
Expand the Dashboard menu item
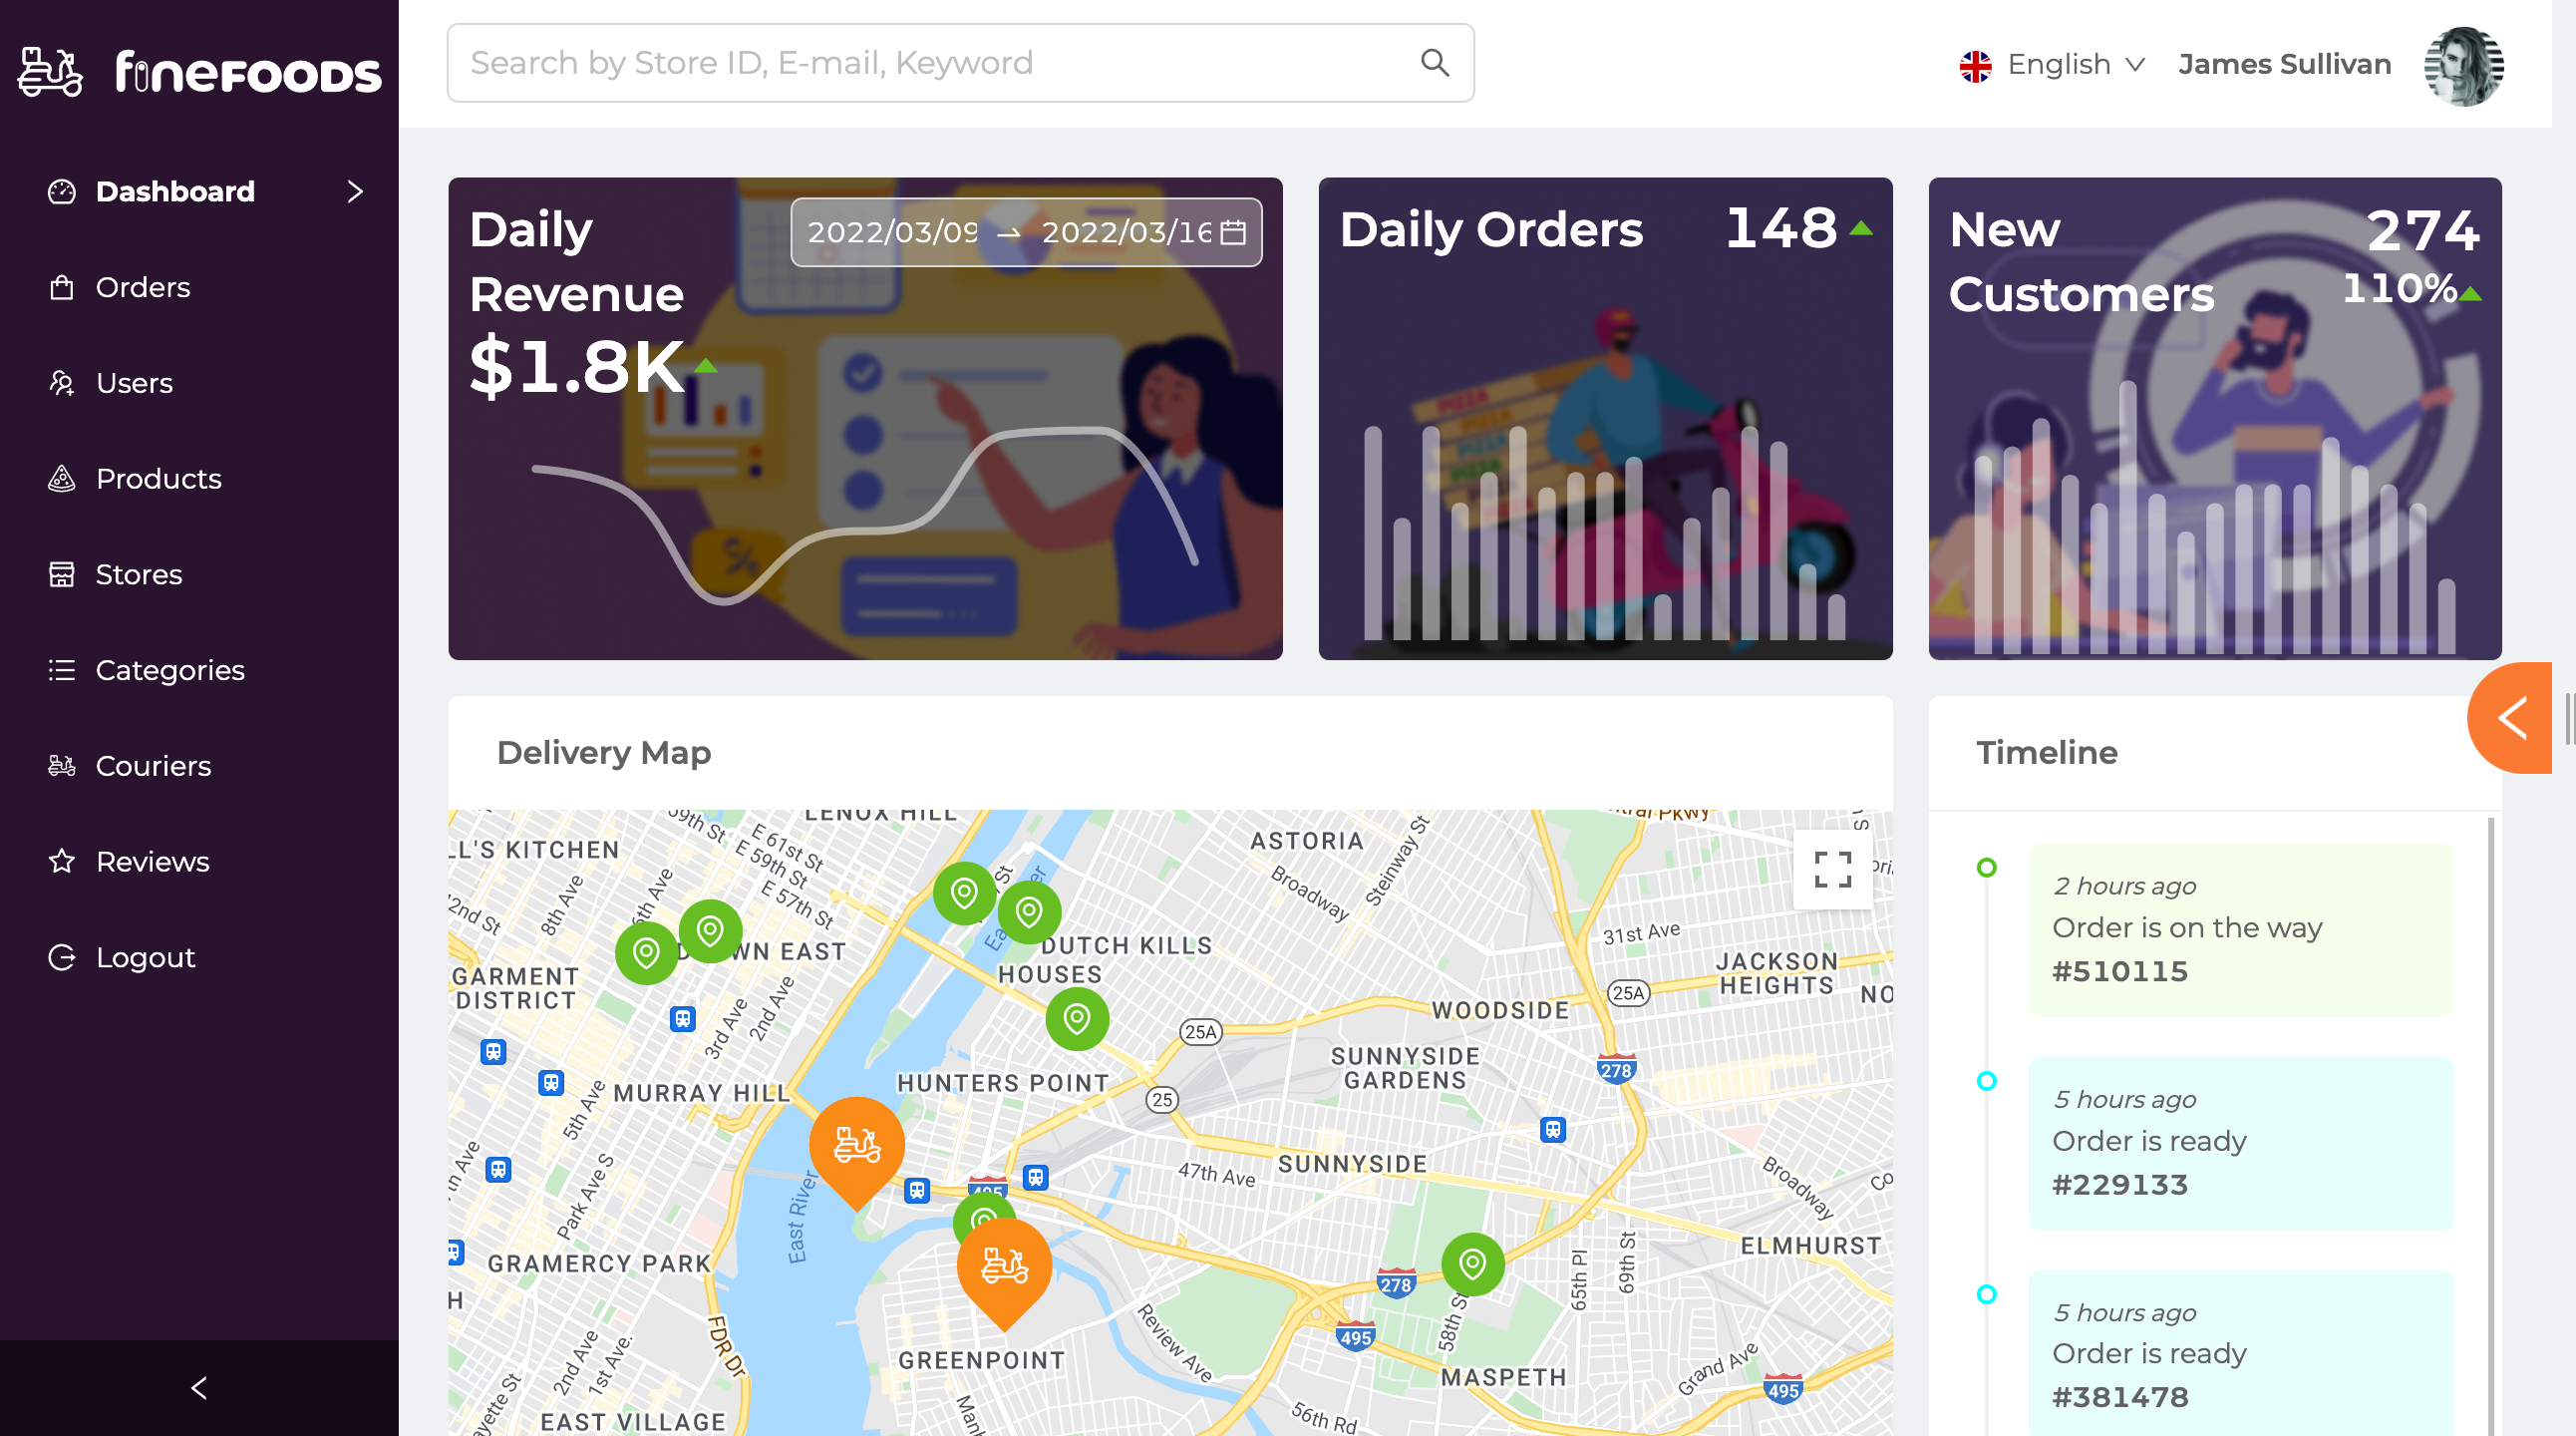[354, 191]
